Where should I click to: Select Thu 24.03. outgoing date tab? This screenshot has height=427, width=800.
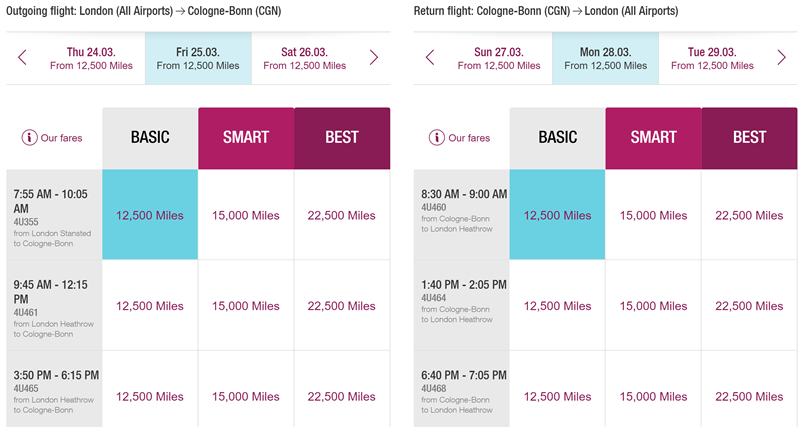[x=91, y=58]
